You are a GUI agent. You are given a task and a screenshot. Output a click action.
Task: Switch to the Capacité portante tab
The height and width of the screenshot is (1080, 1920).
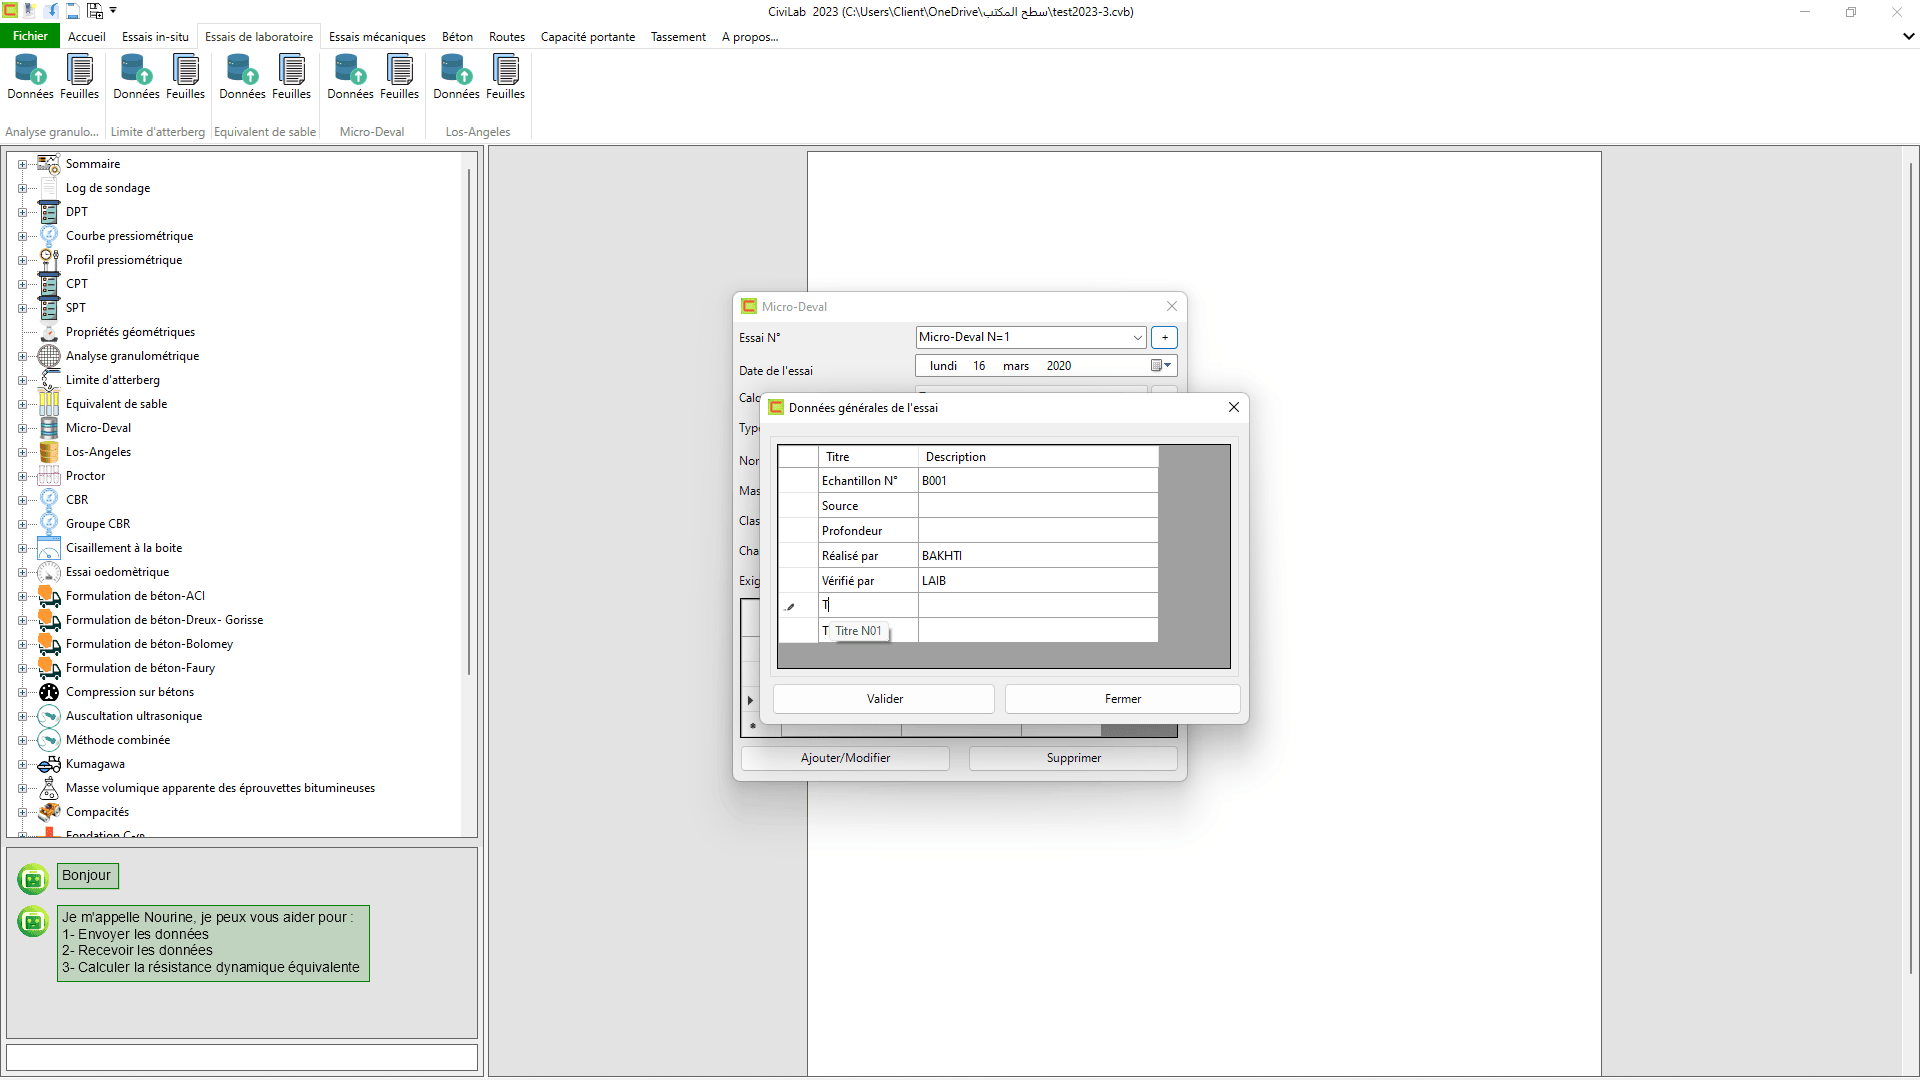(588, 36)
